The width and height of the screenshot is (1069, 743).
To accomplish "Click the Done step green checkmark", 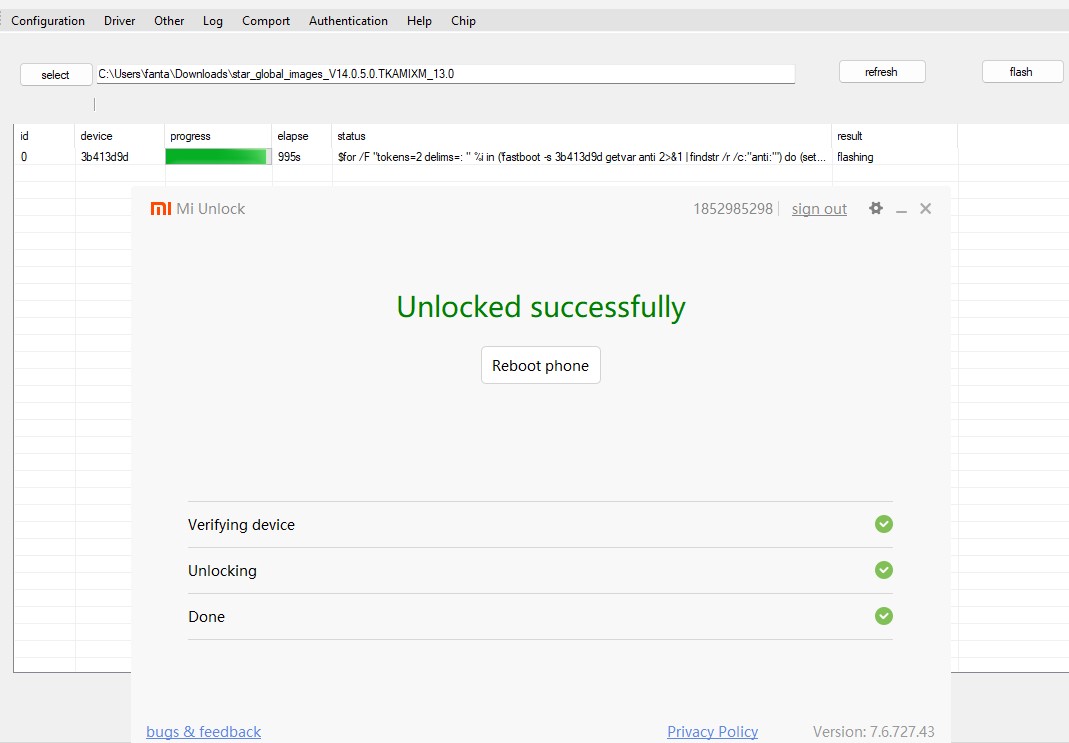I will (884, 616).
